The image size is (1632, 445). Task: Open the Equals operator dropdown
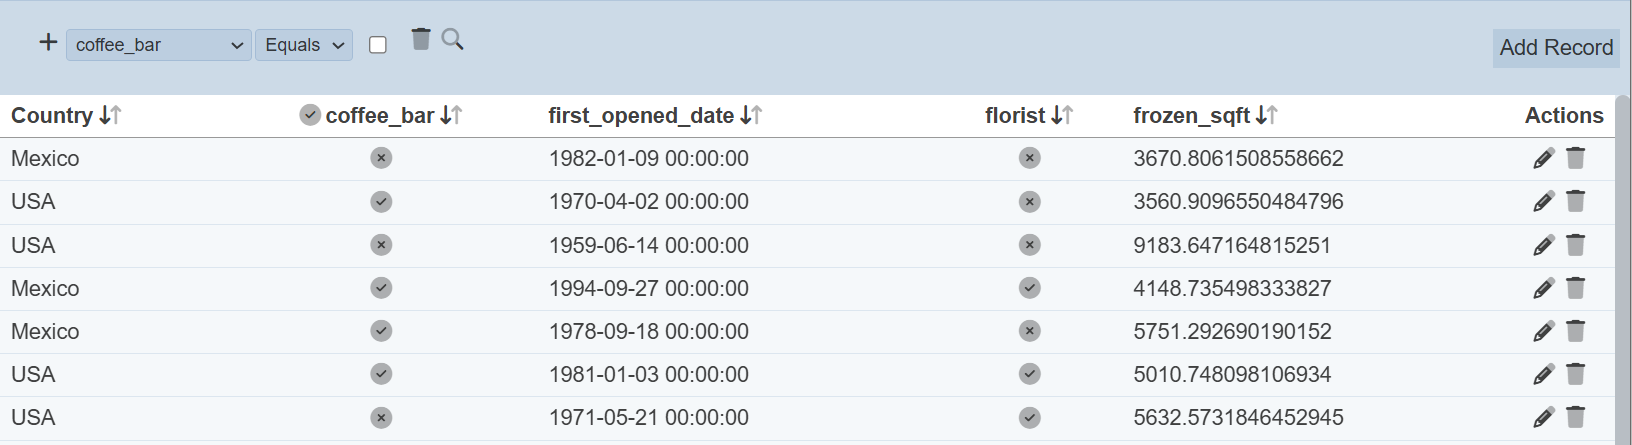[x=304, y=45]
